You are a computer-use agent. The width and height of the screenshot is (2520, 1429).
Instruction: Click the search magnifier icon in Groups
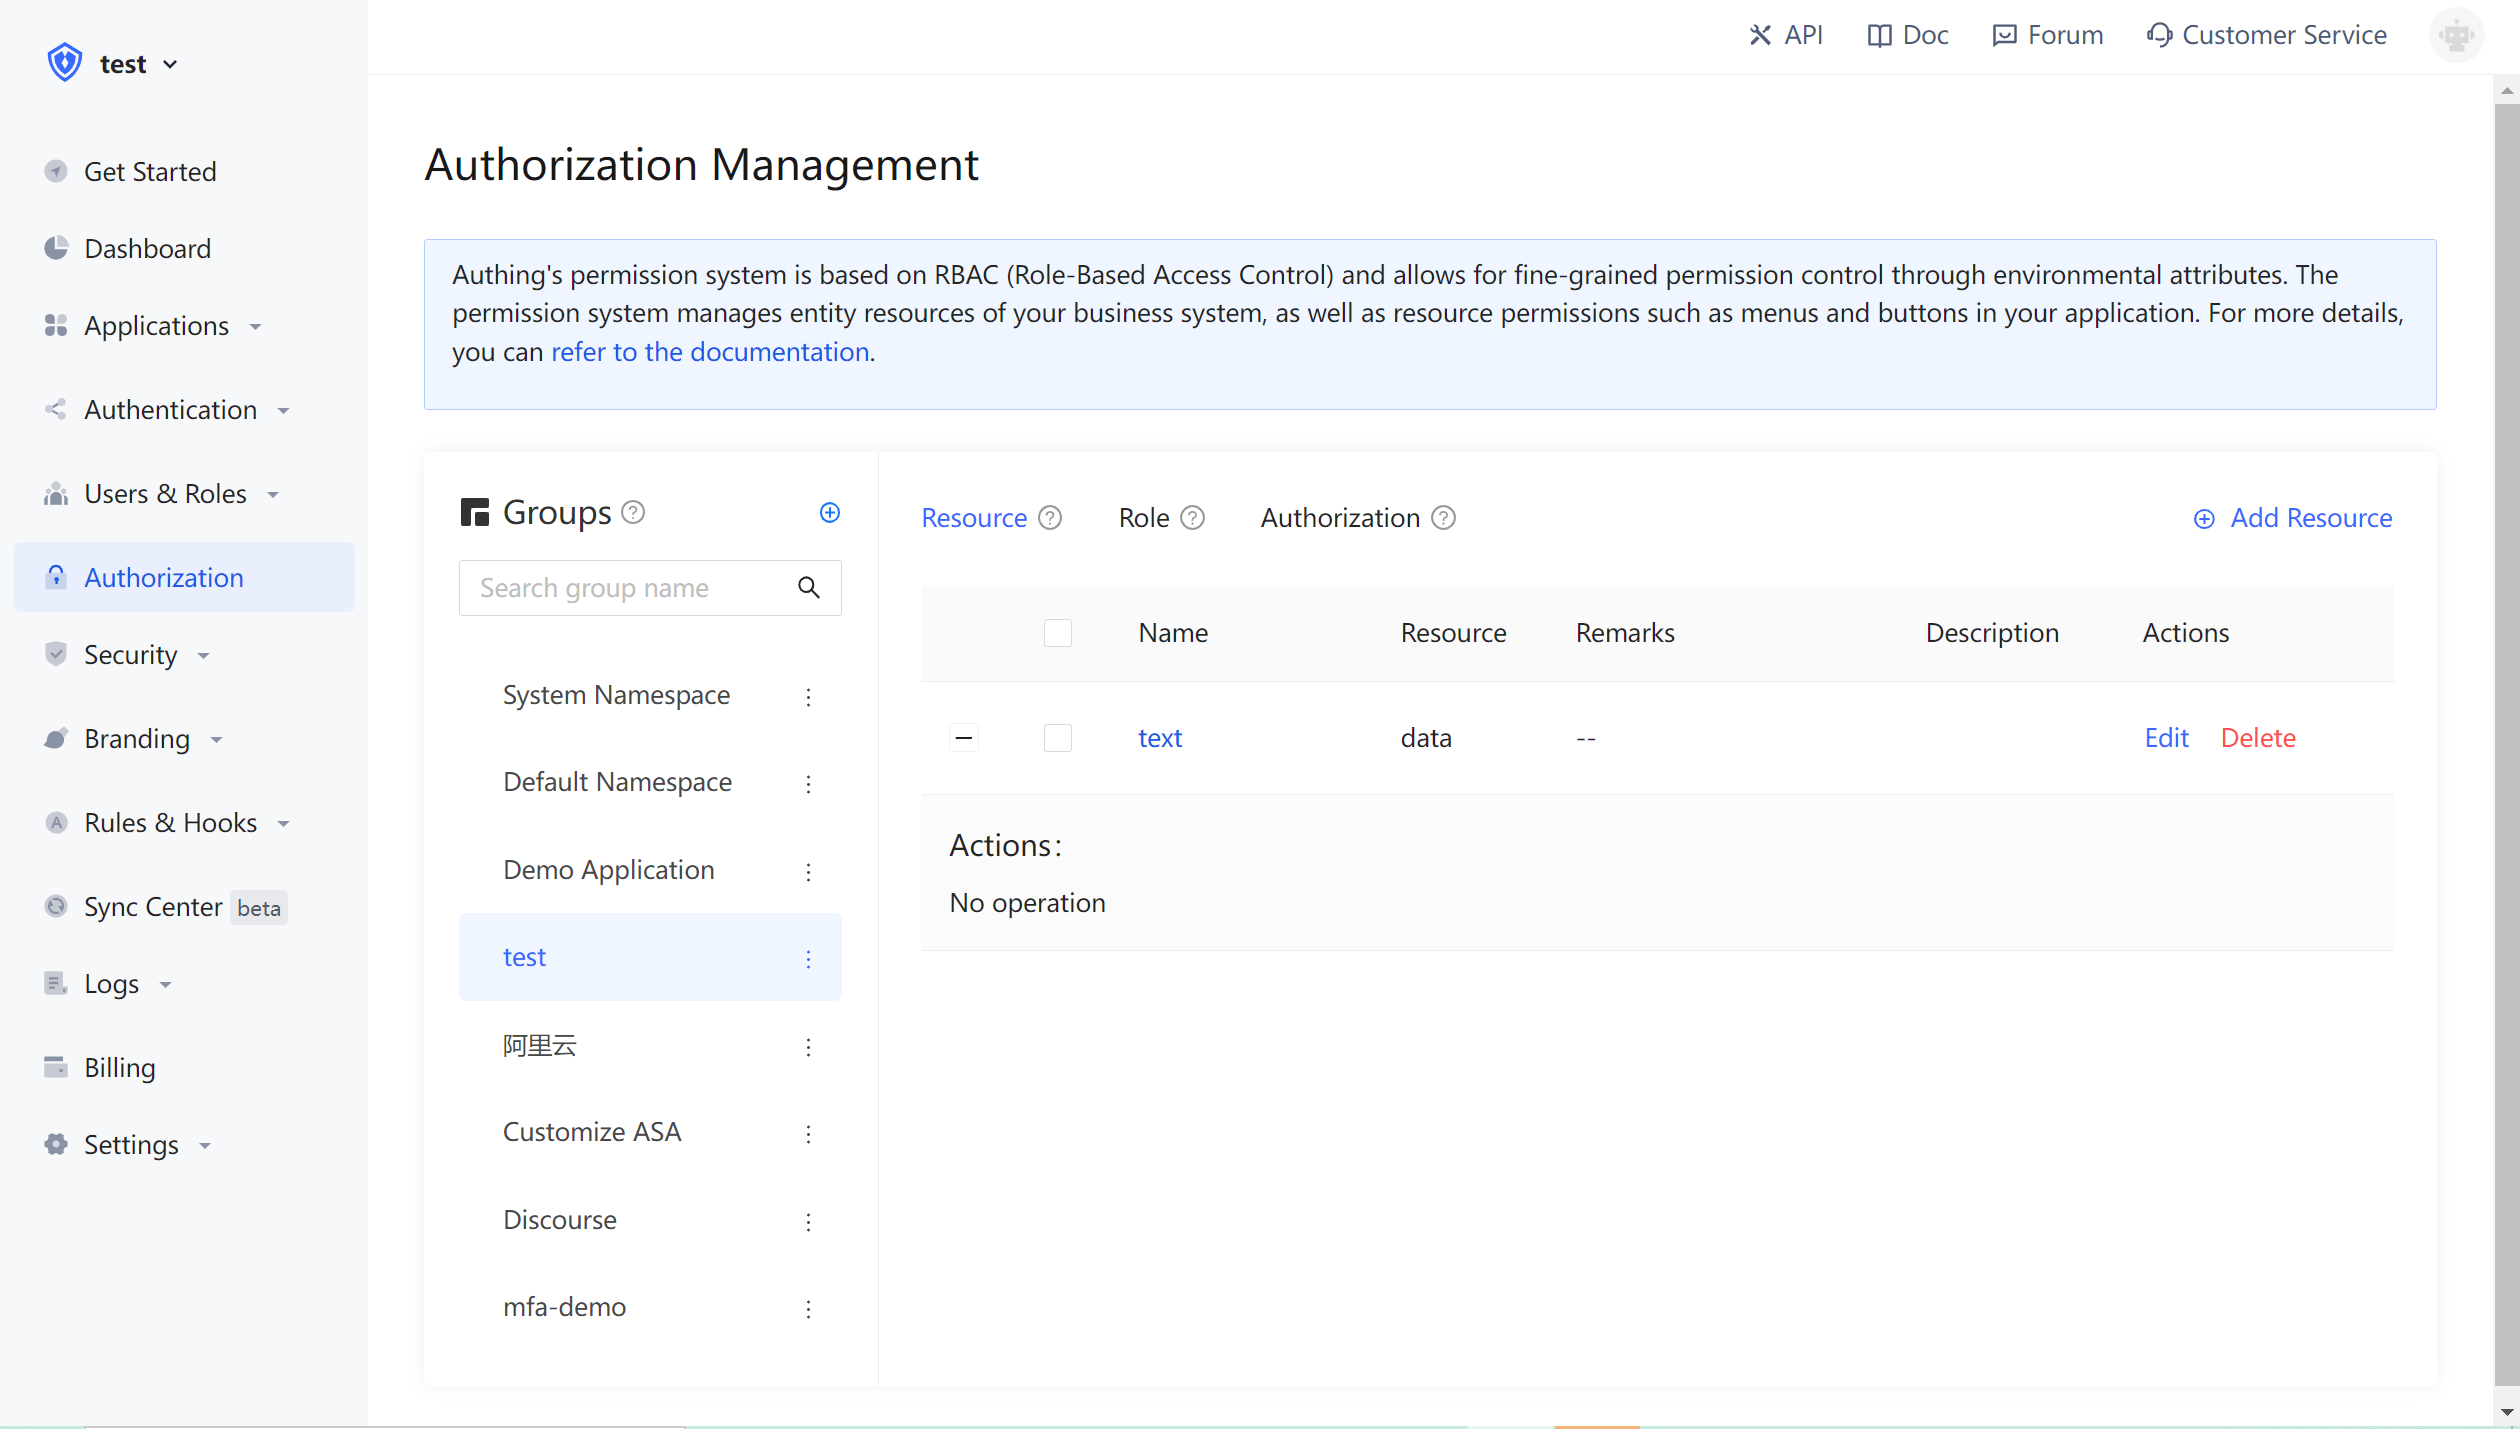click(x=808, y=588)
